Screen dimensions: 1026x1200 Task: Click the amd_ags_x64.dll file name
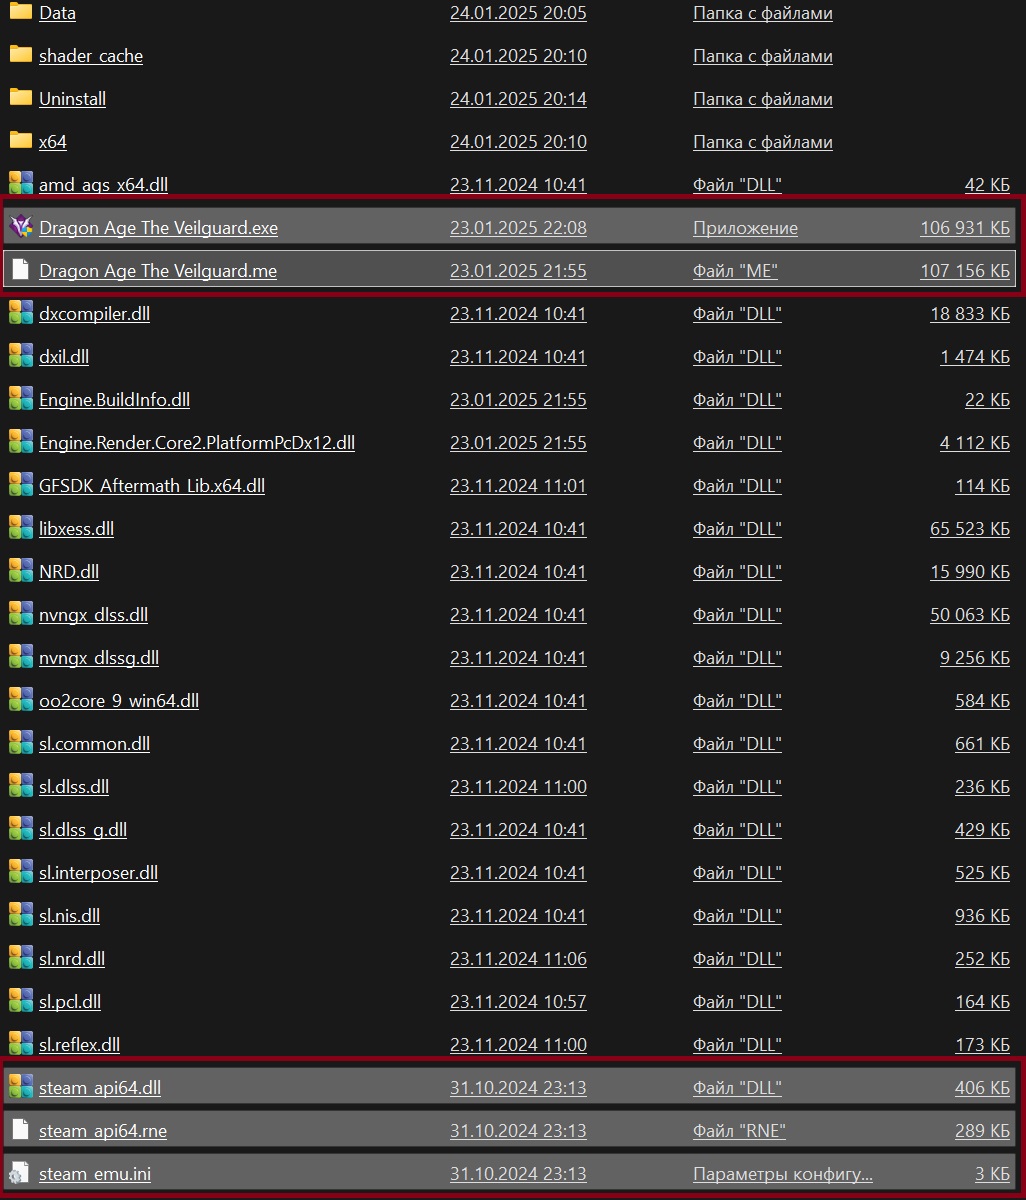coord(103,185)
